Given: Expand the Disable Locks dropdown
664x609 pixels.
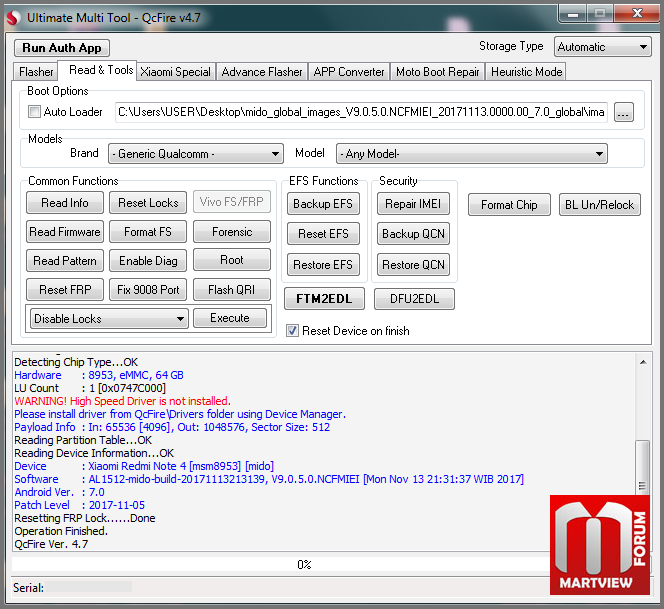Looking at the screenshot, I should (109, 319).
